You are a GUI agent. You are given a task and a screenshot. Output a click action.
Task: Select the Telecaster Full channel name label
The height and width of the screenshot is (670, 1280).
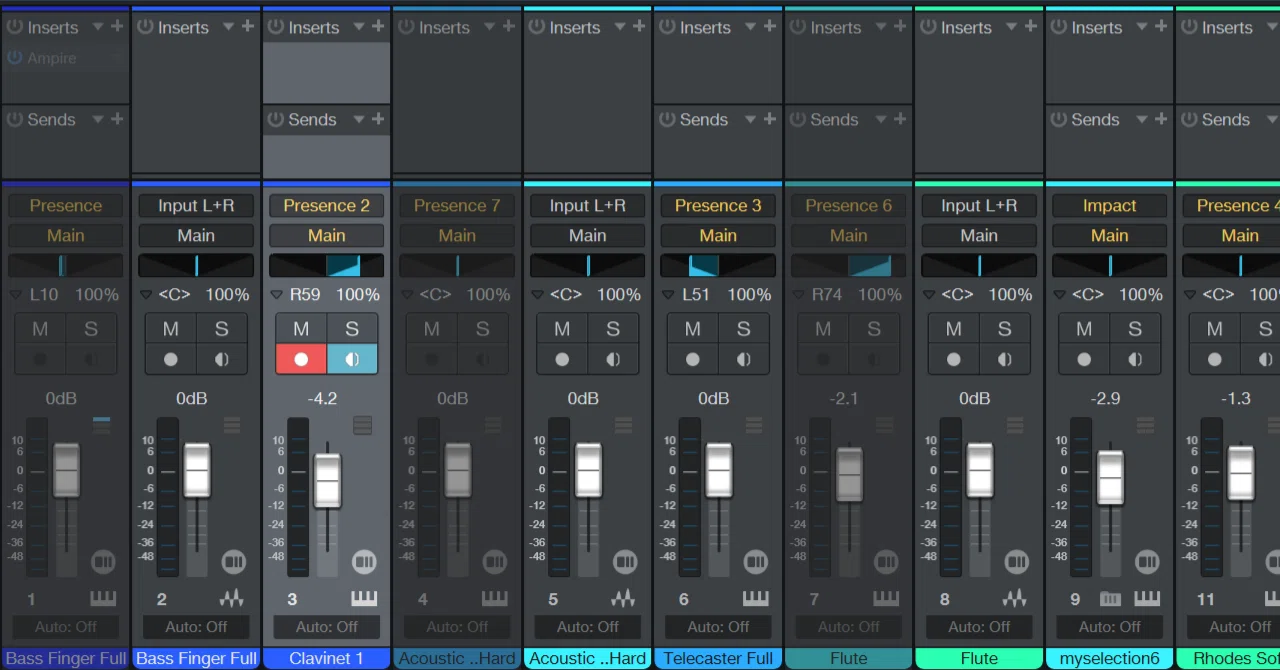(x=718, y=658)
